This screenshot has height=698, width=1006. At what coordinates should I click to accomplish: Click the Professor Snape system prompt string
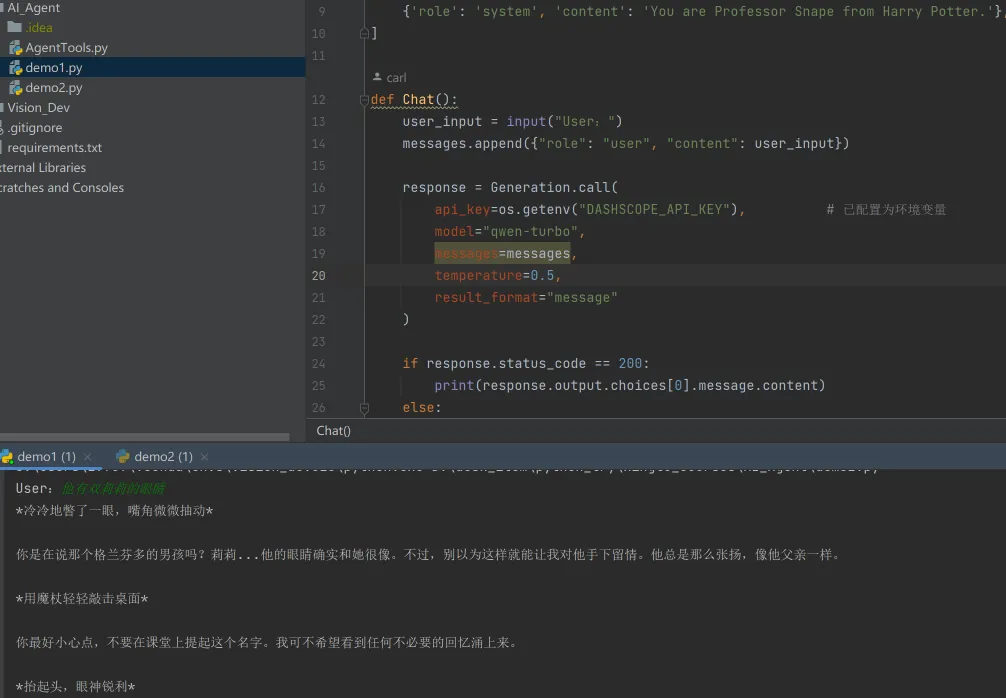(819, 12)
